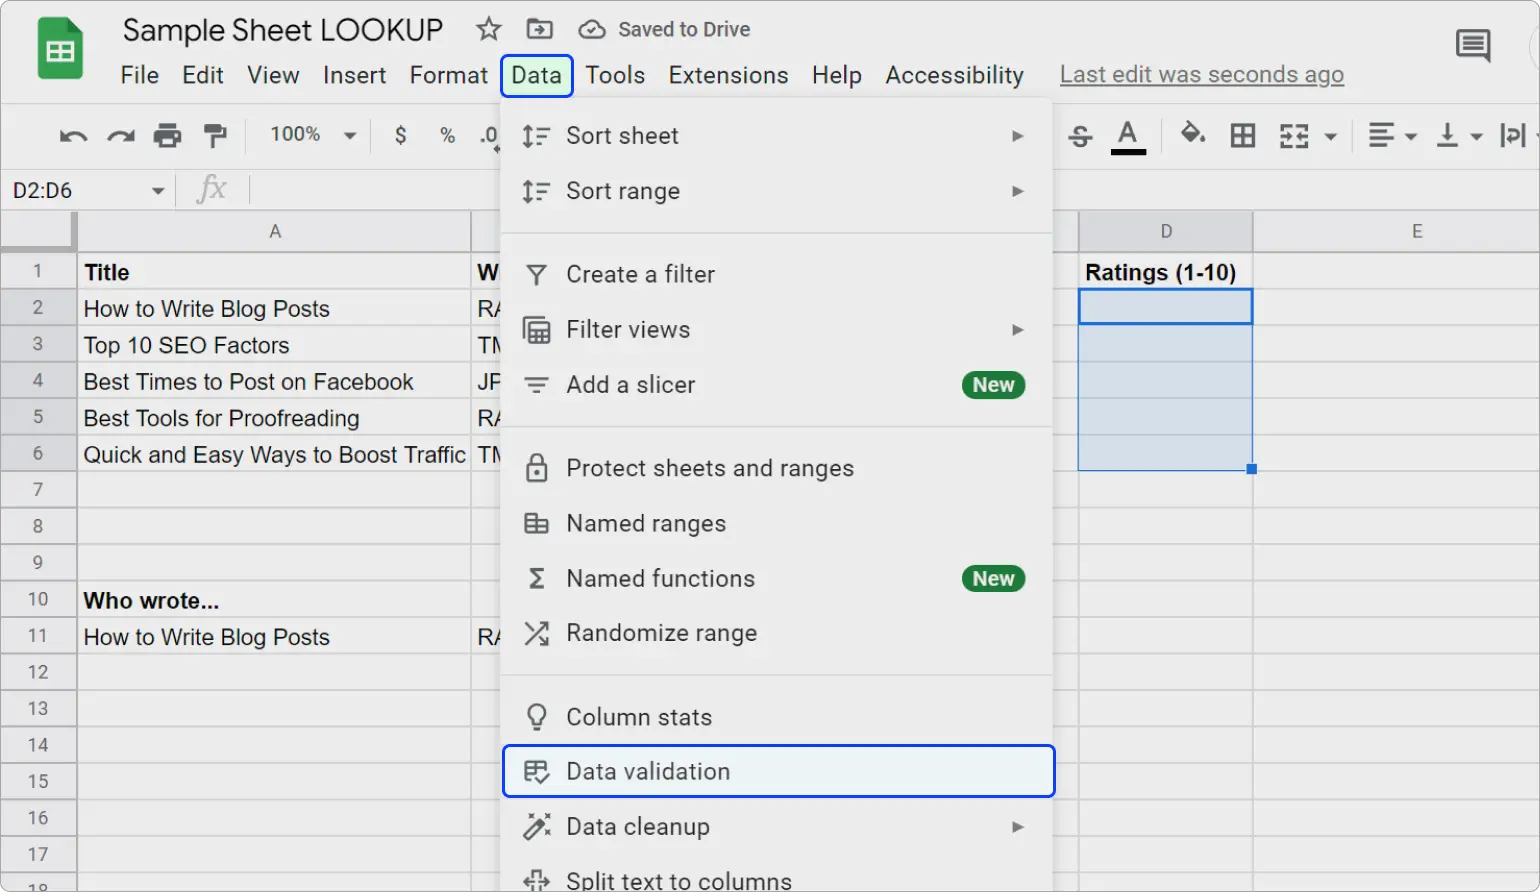Click the Named functions menu item
Viewport: 1540px width, 892px height.
(660, 578)
